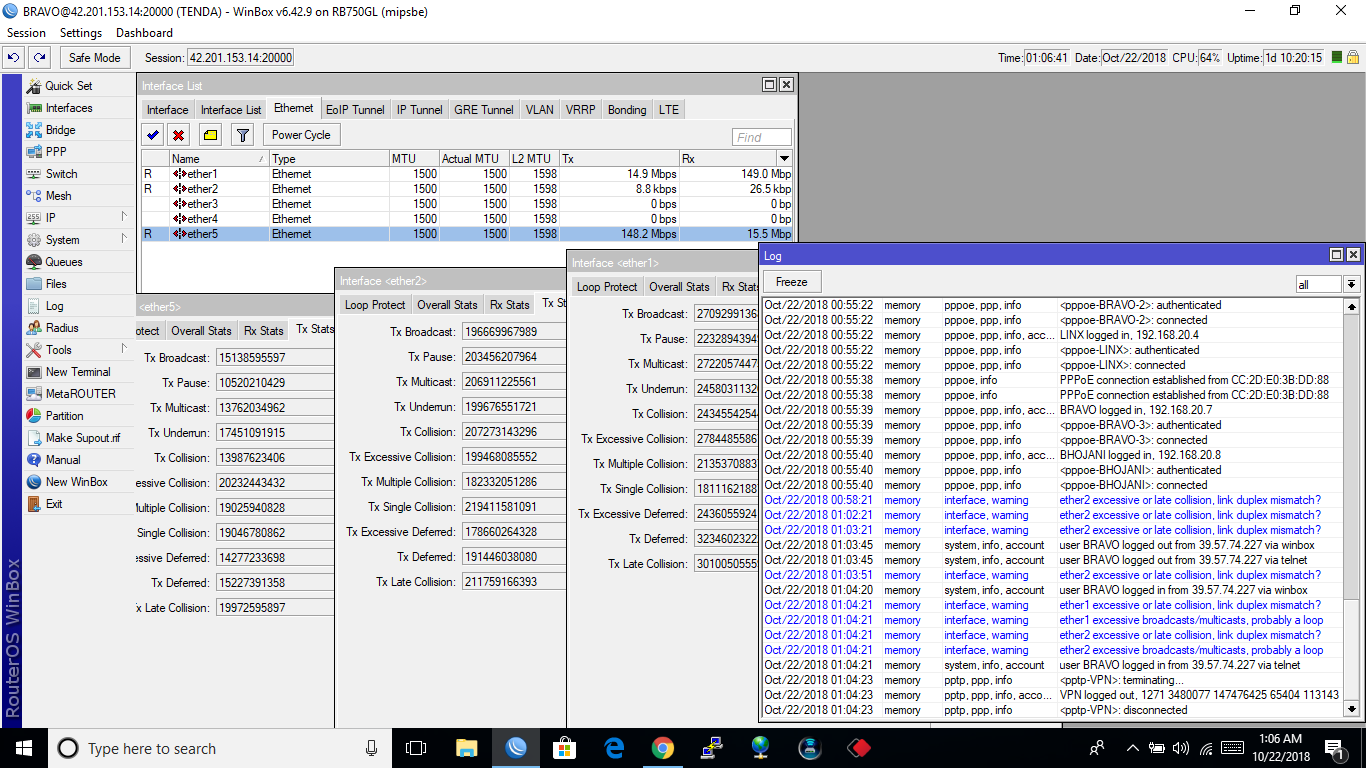
Task: Open the Settings menu
Action: [81, 32]
